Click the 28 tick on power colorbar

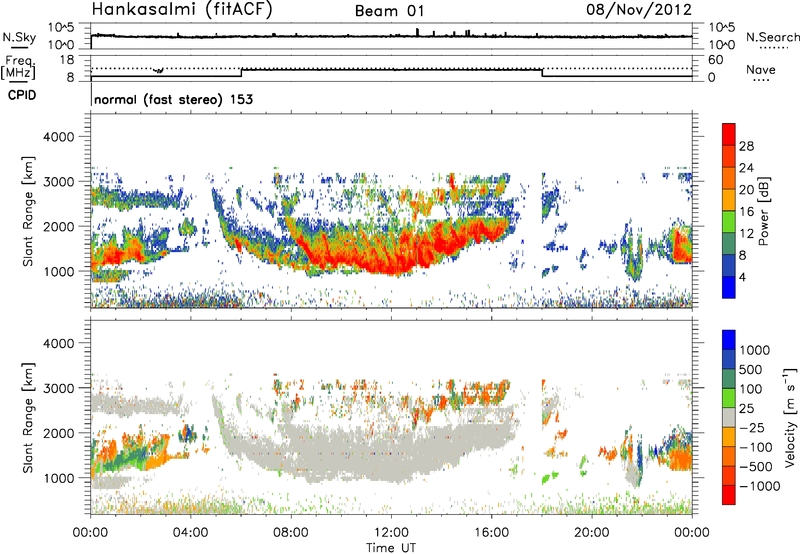(x=746, y=146)
